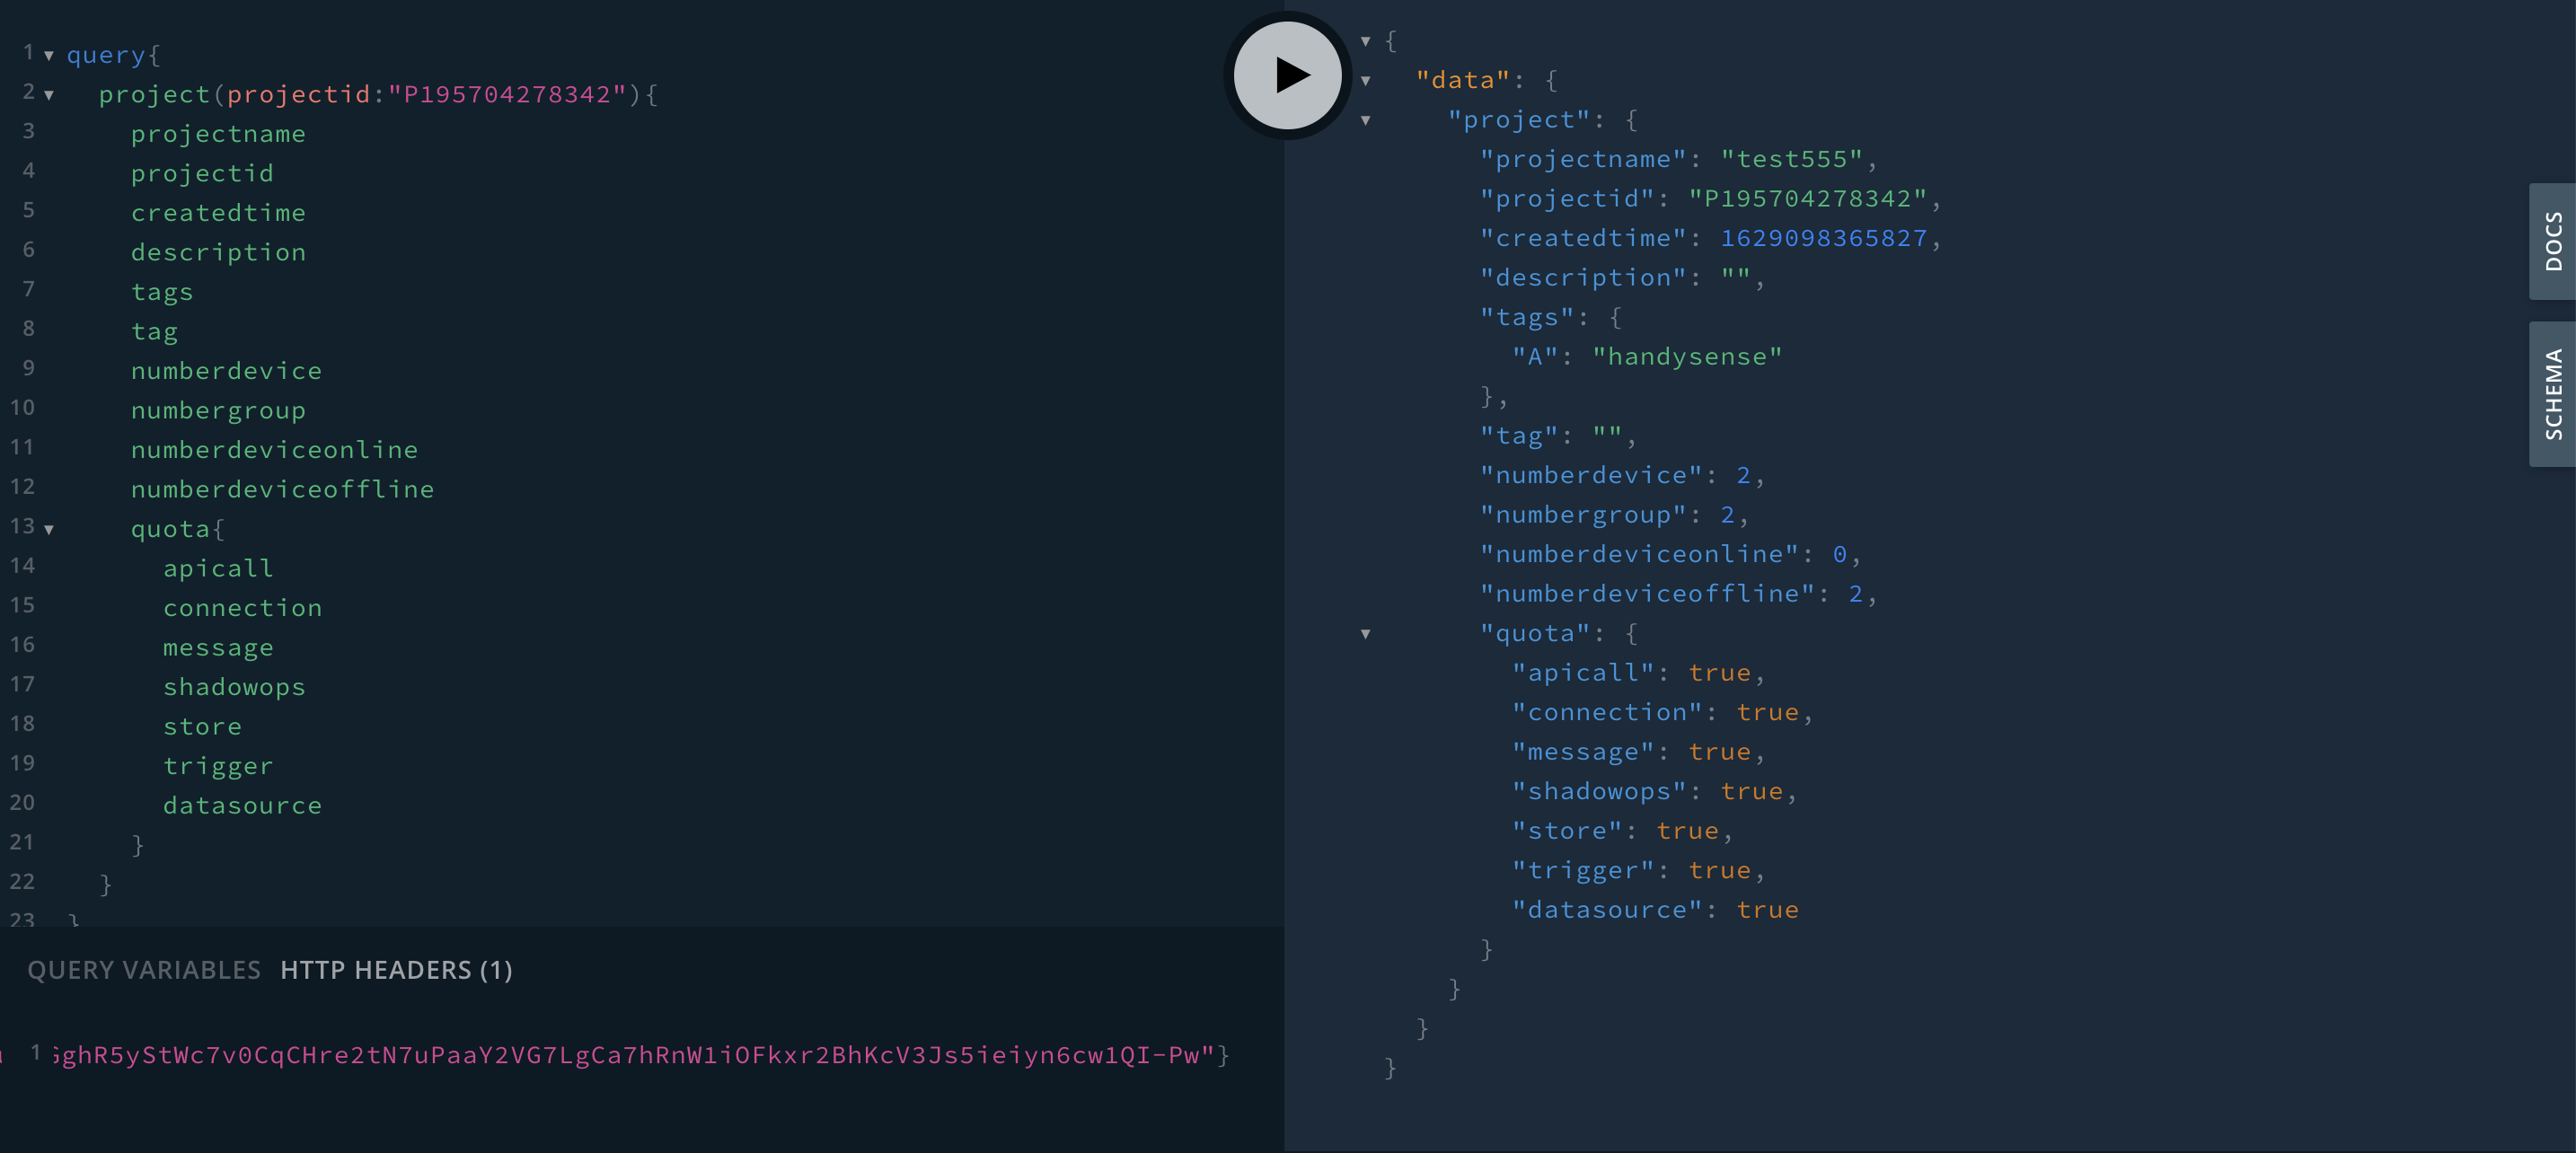Open the SCHEMA side panel
The height and width of the screenshot is (1153, 2576).
pos(2552,394)
